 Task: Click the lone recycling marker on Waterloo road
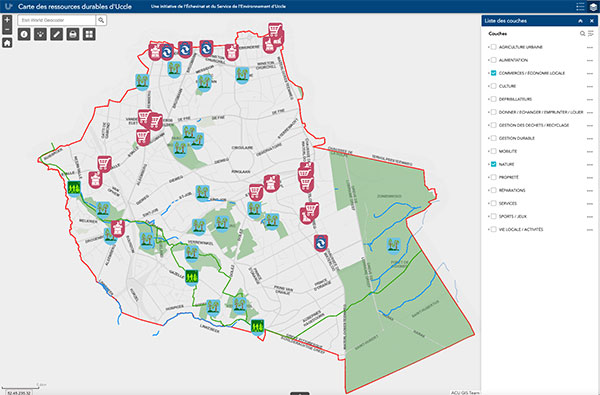tap(321, 243)
